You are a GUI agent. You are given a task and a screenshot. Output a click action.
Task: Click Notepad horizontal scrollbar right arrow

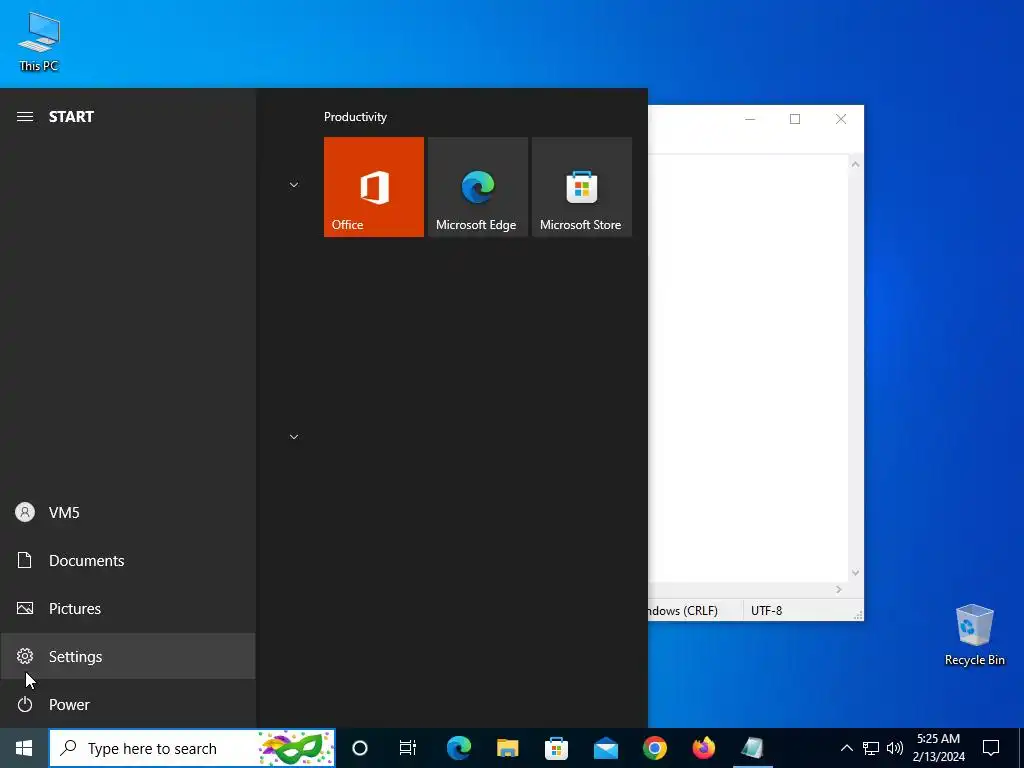[839, 590]
